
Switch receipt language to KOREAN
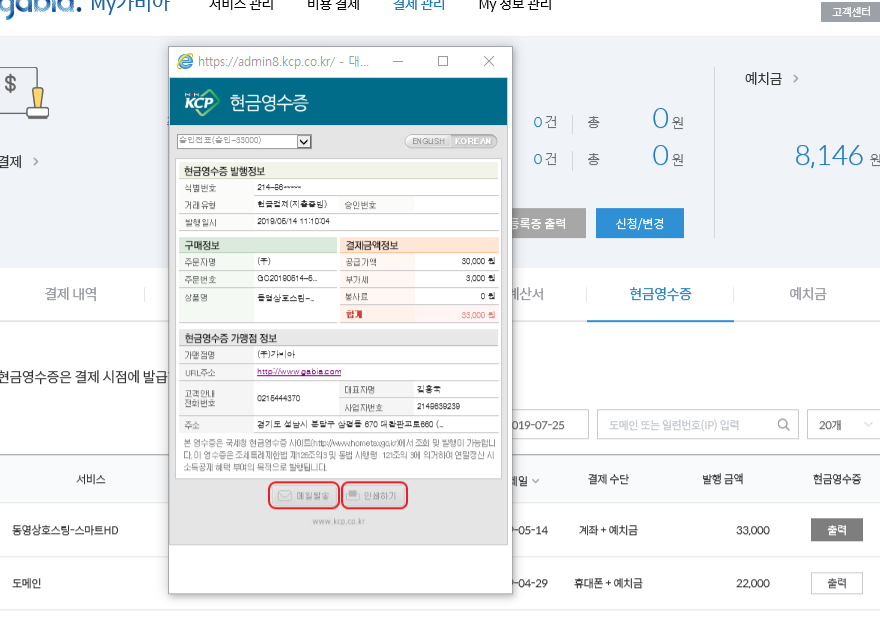click(x=473, y=141)
